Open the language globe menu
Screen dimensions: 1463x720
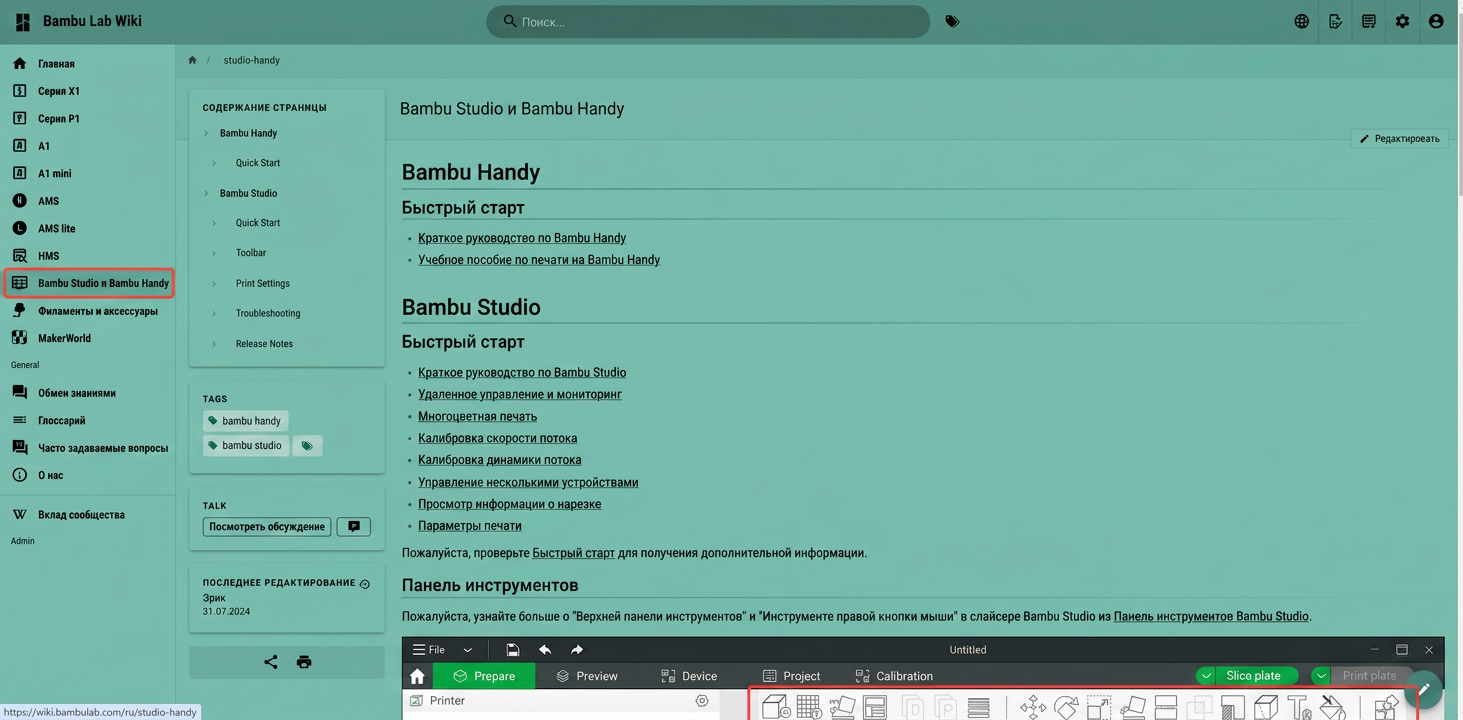click(x=1301, y=21)
